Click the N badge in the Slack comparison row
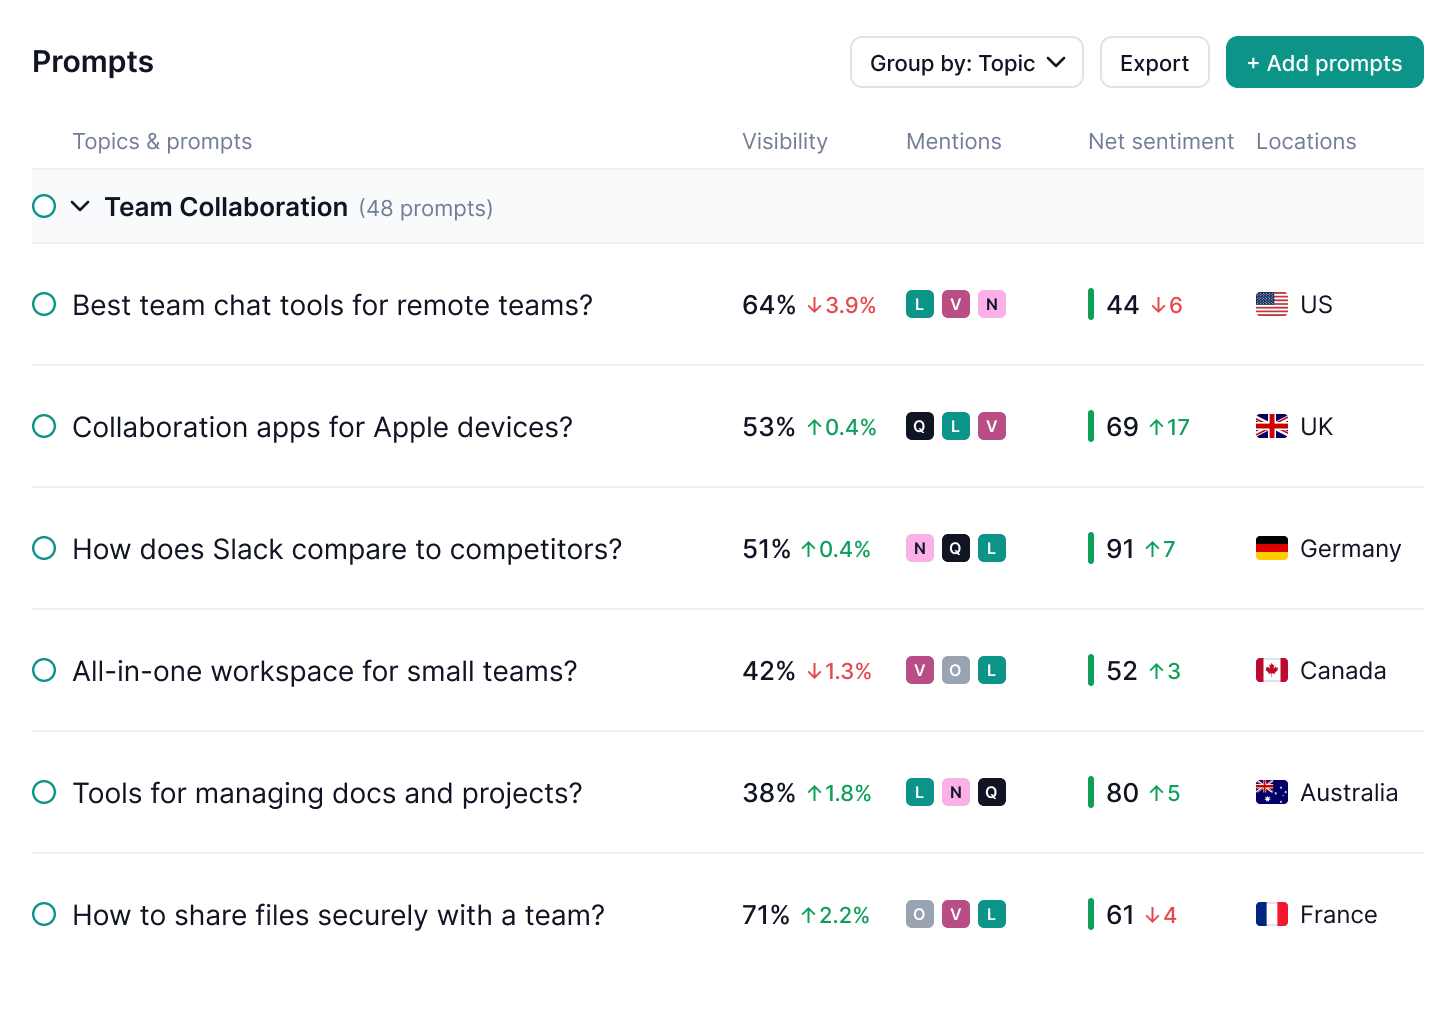The width and height of the screenshot is (1456, 1010). (x=920, y=548)
